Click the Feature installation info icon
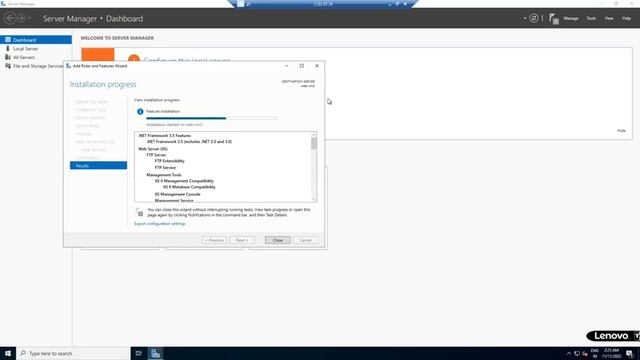The image size is (640, 360). tap(140, 111)
